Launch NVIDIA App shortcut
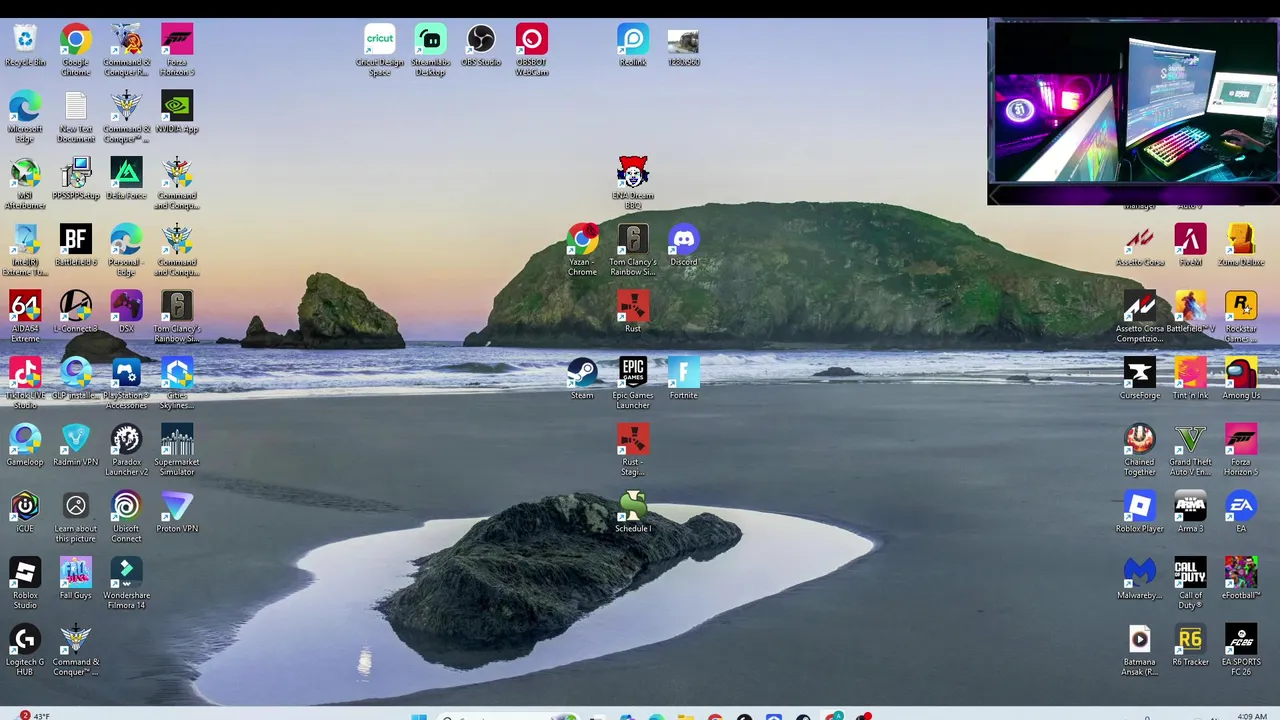 coord(177,112)
